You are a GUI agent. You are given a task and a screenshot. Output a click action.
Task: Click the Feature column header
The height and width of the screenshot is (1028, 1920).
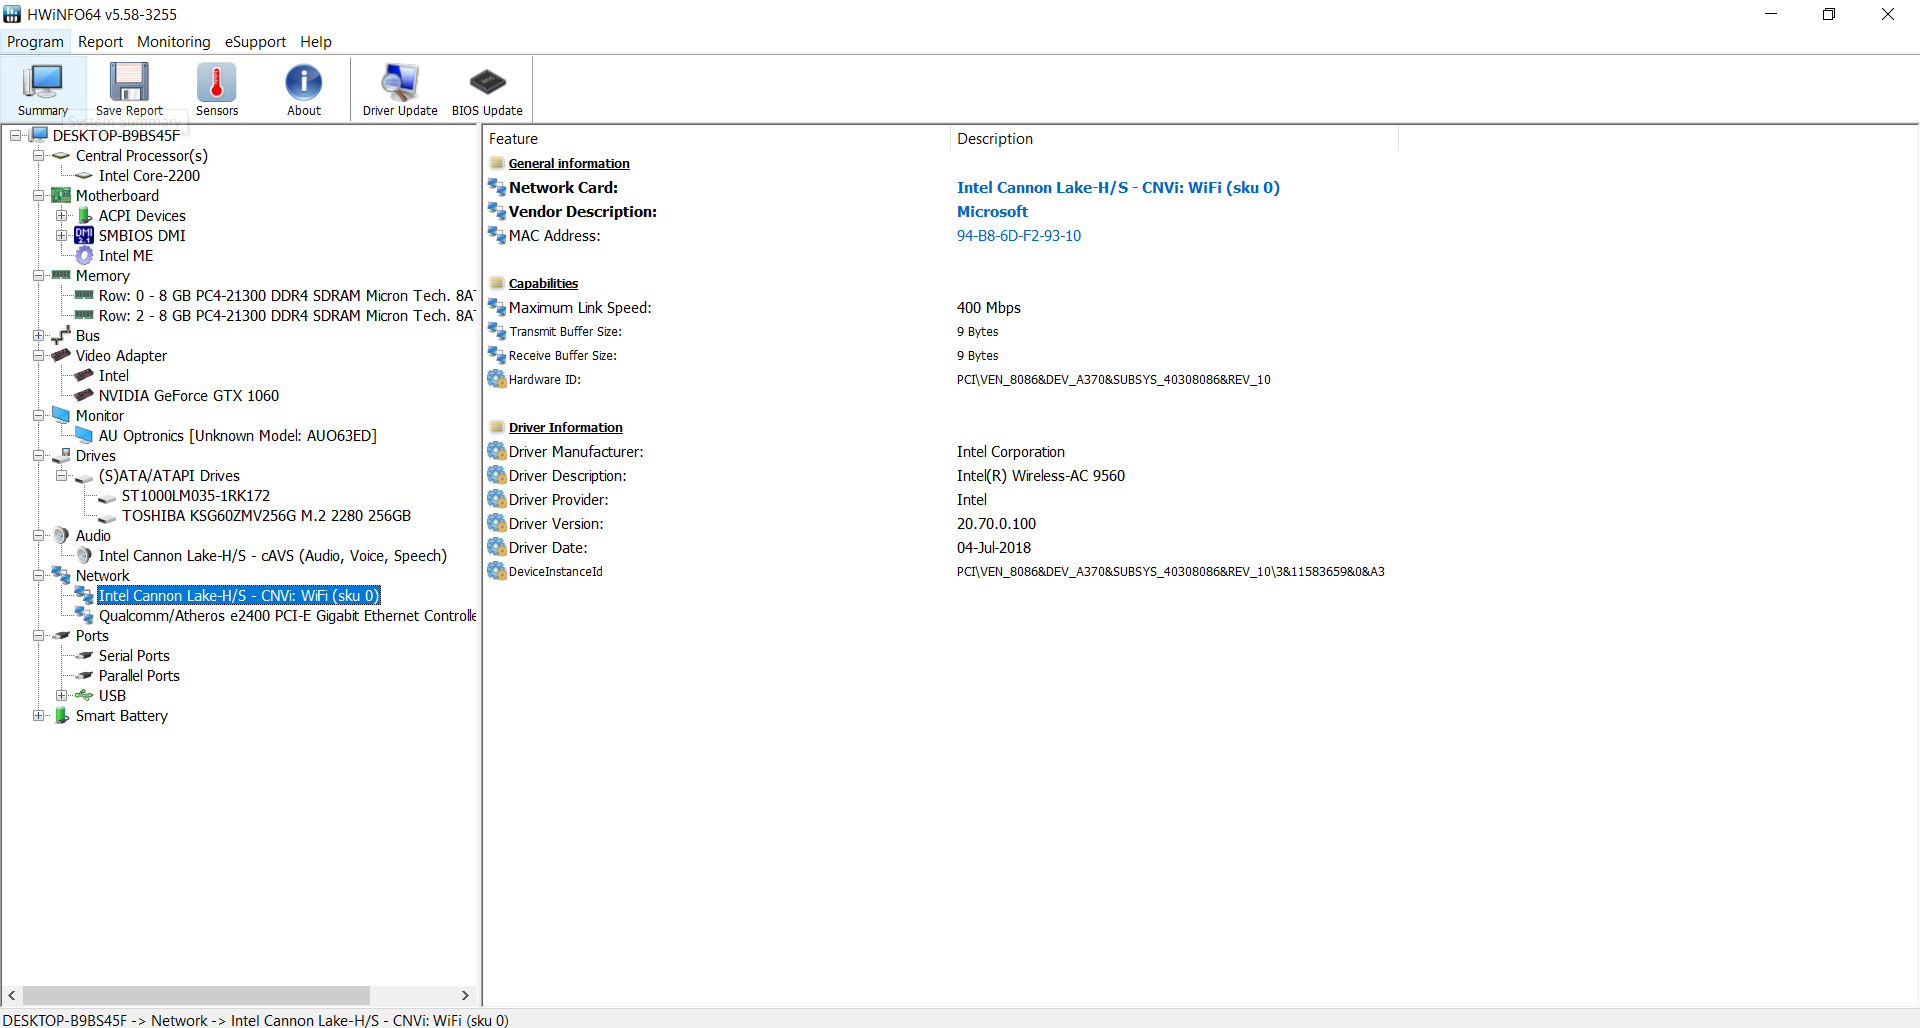716,139
